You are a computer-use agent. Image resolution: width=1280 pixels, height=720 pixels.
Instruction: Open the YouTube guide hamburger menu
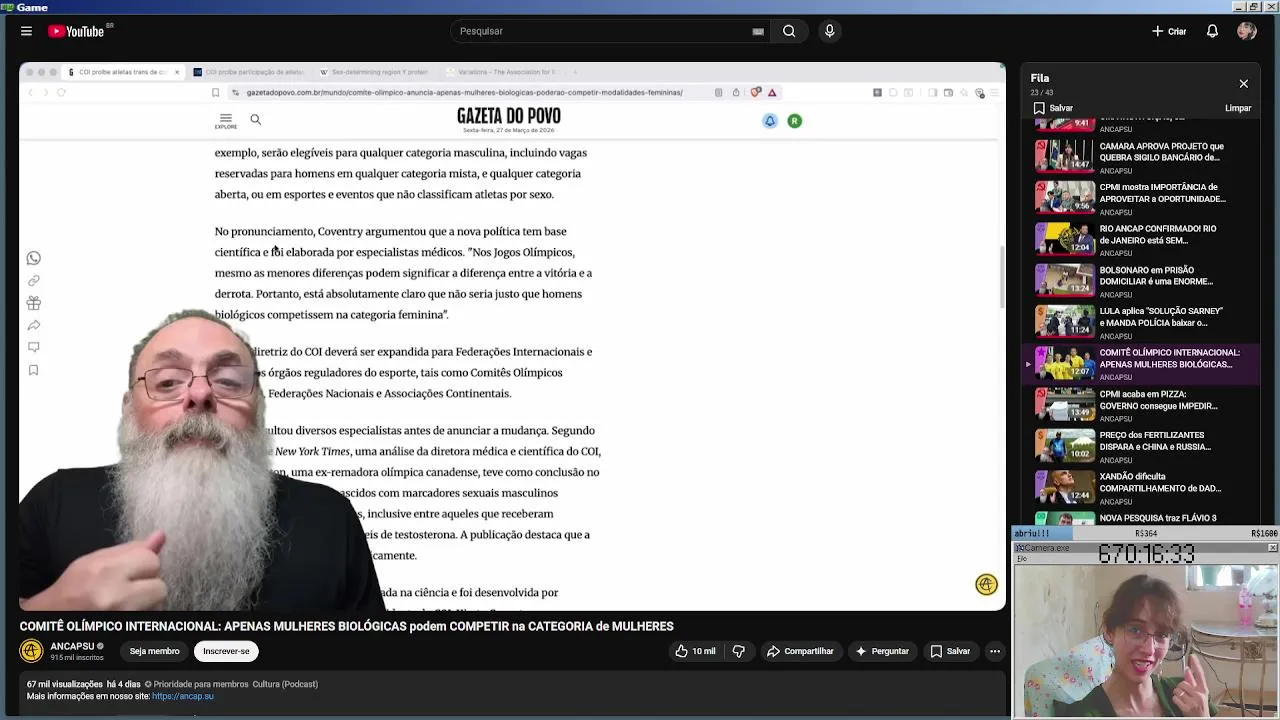(26, 31)
